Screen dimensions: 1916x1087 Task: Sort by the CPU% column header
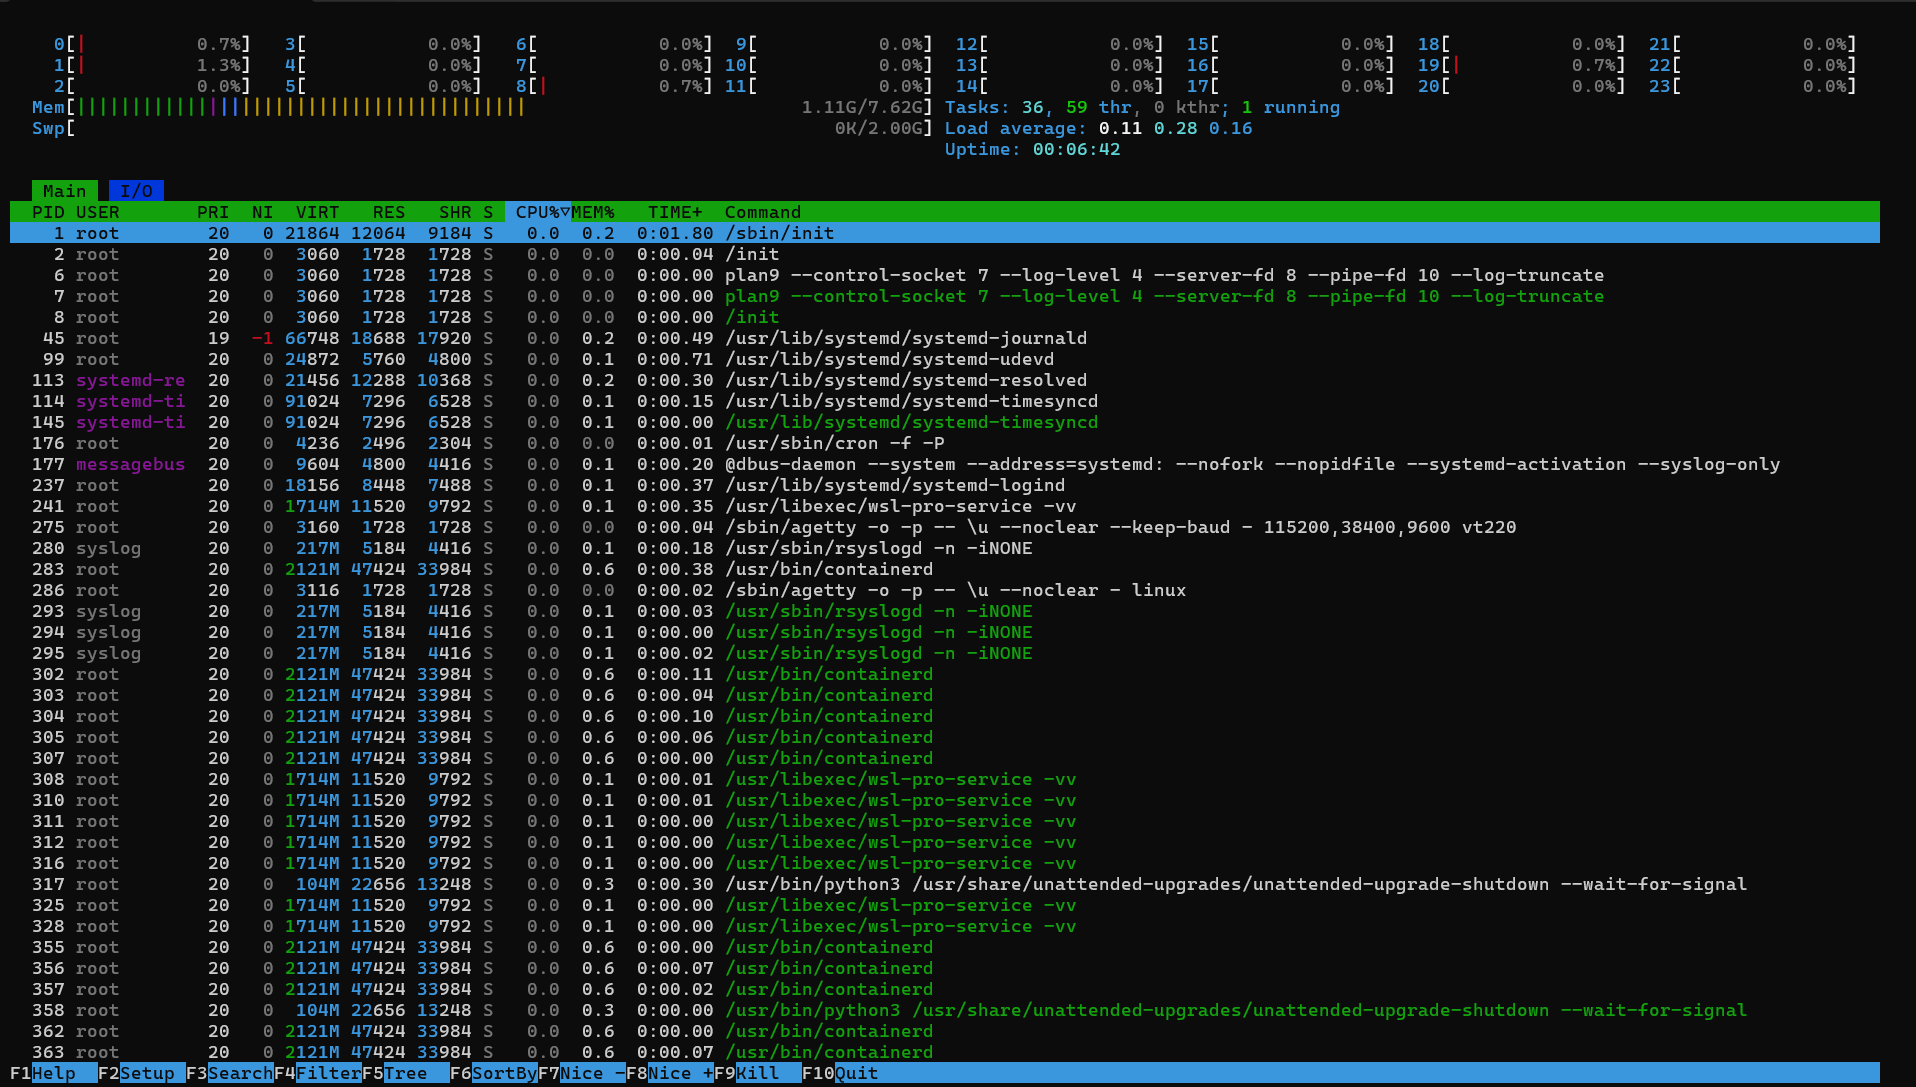[537, 212]
